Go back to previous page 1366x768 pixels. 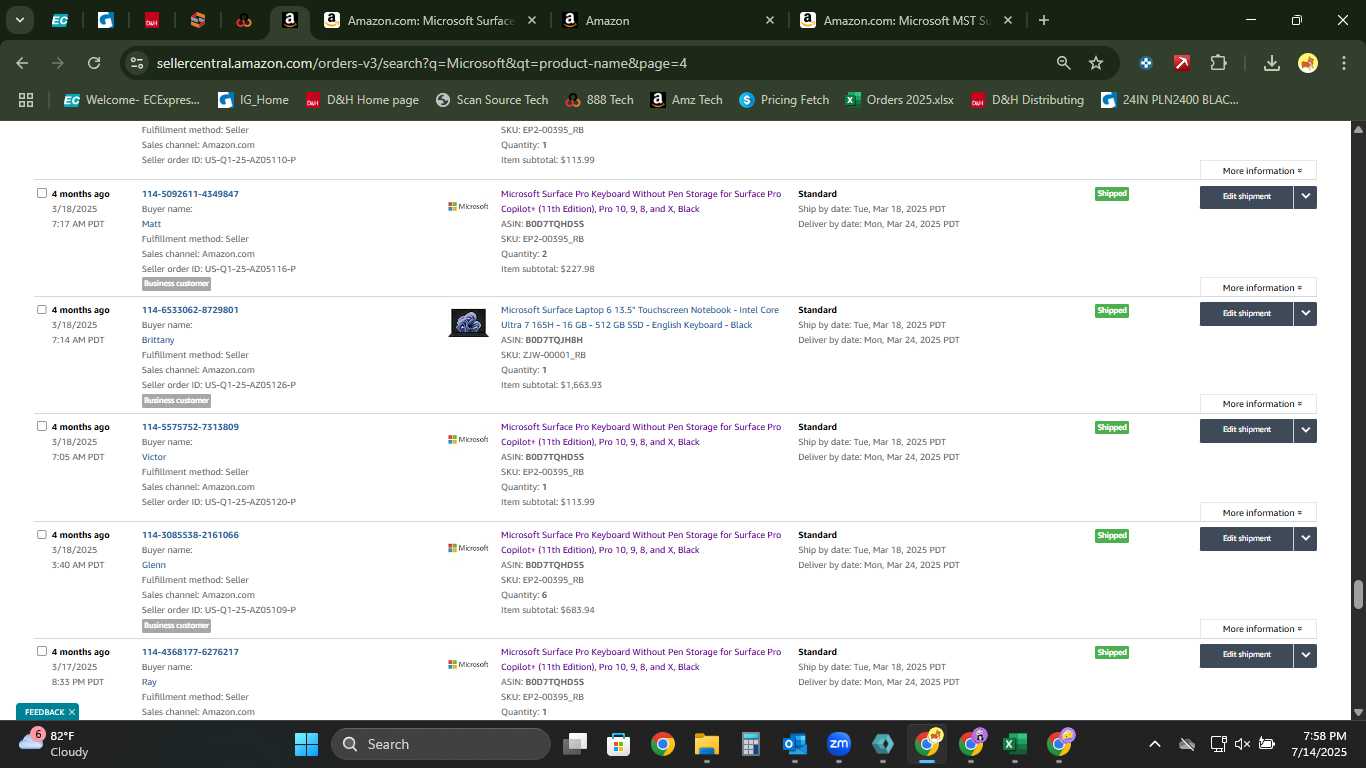tap(22, 63)
